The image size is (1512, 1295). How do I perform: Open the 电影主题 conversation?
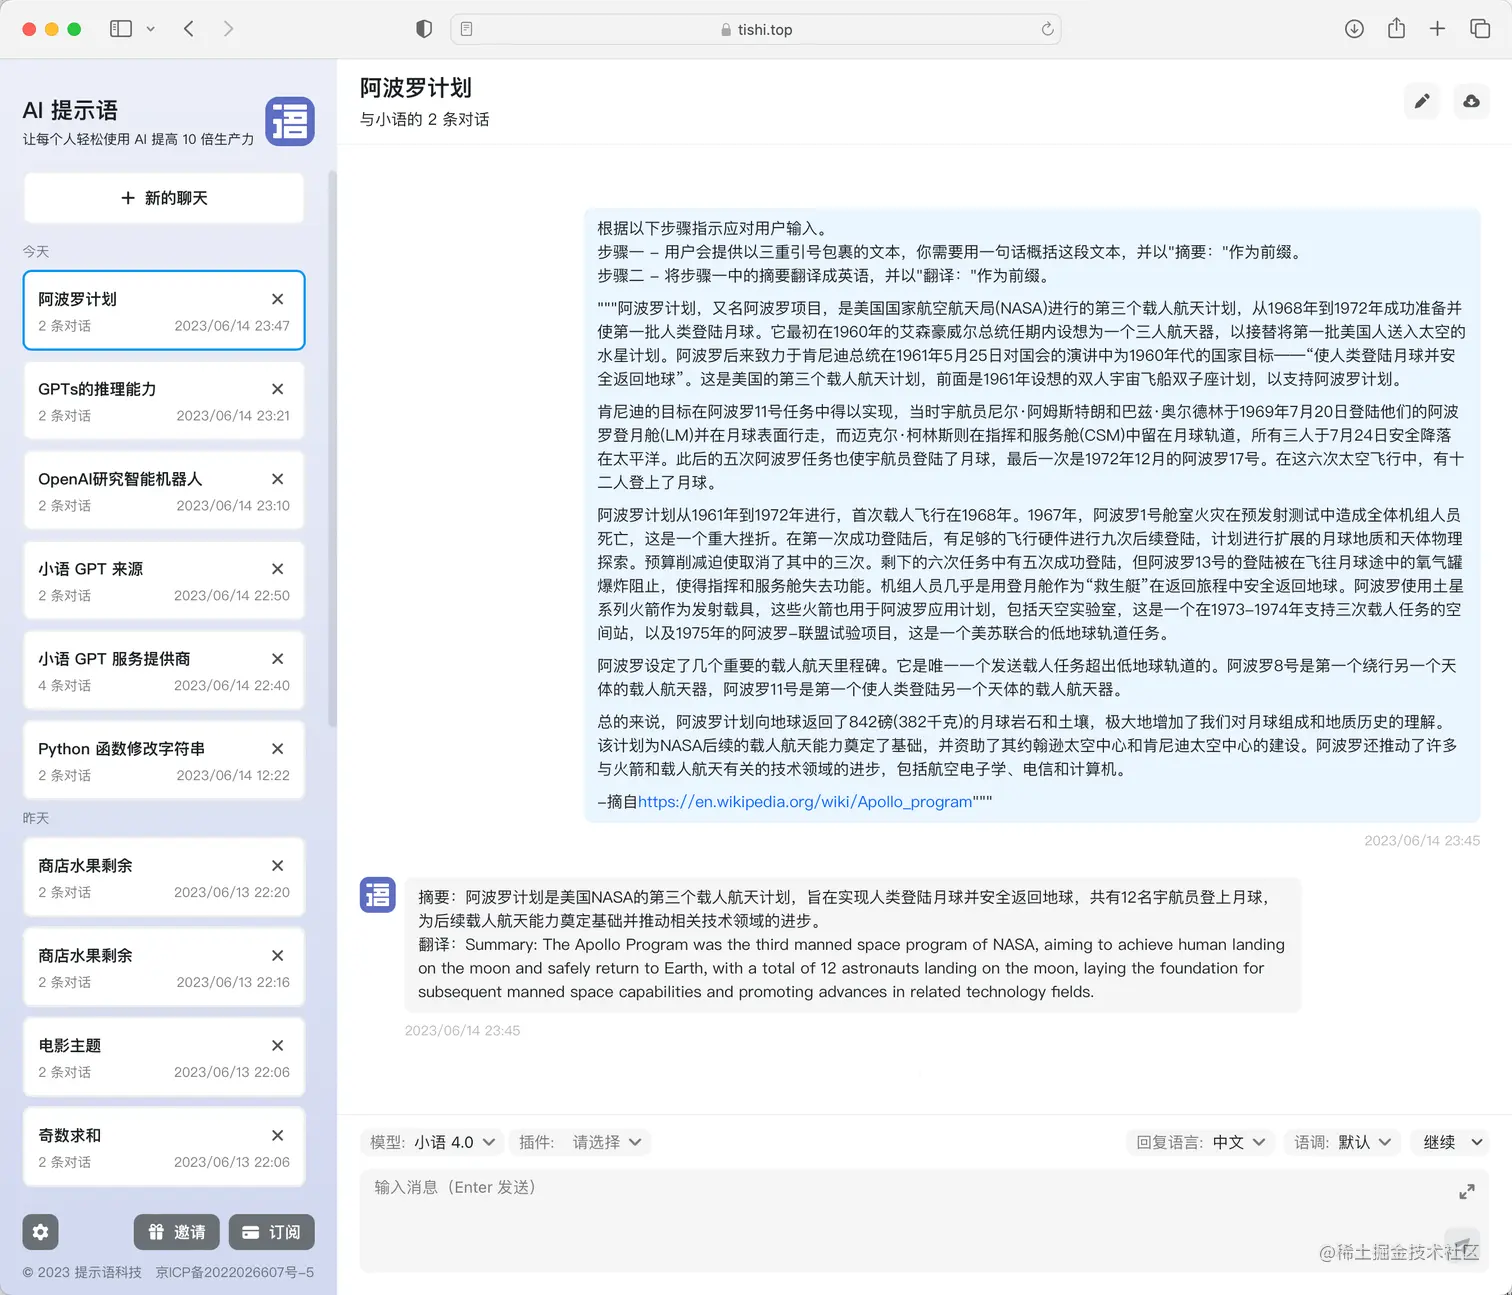point(164,1057)
